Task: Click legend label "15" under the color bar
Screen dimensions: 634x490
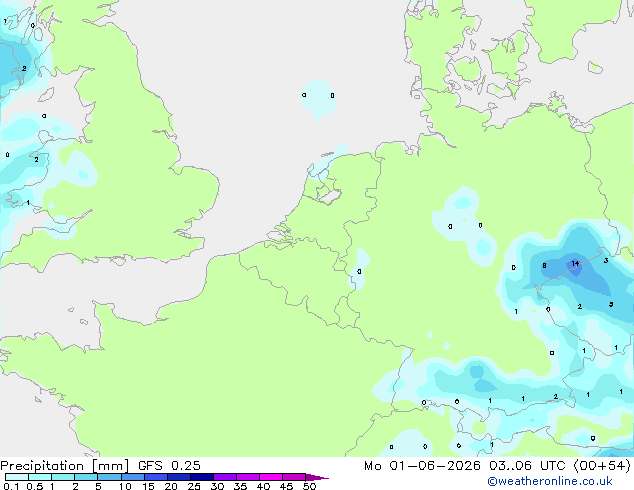Action: pos(148,486)
